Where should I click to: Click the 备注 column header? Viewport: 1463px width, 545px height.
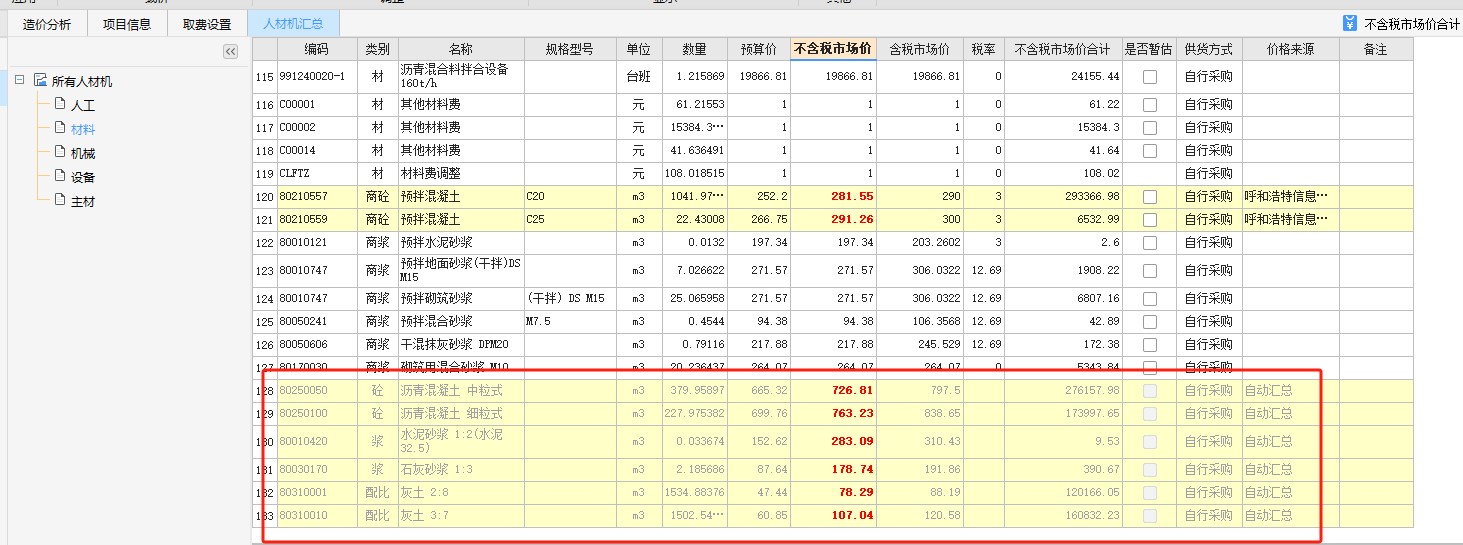(x=1376, y=49)
